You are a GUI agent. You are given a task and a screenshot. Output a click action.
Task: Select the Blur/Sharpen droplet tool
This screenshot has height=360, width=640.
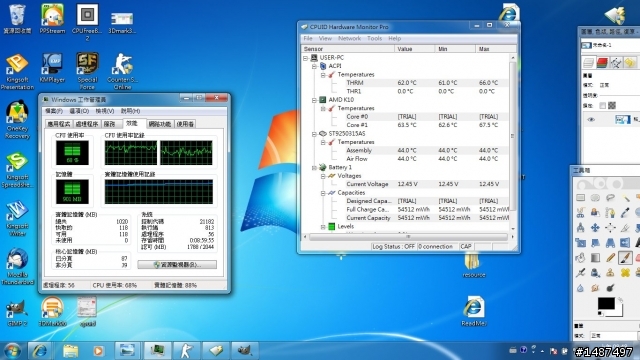580,288
